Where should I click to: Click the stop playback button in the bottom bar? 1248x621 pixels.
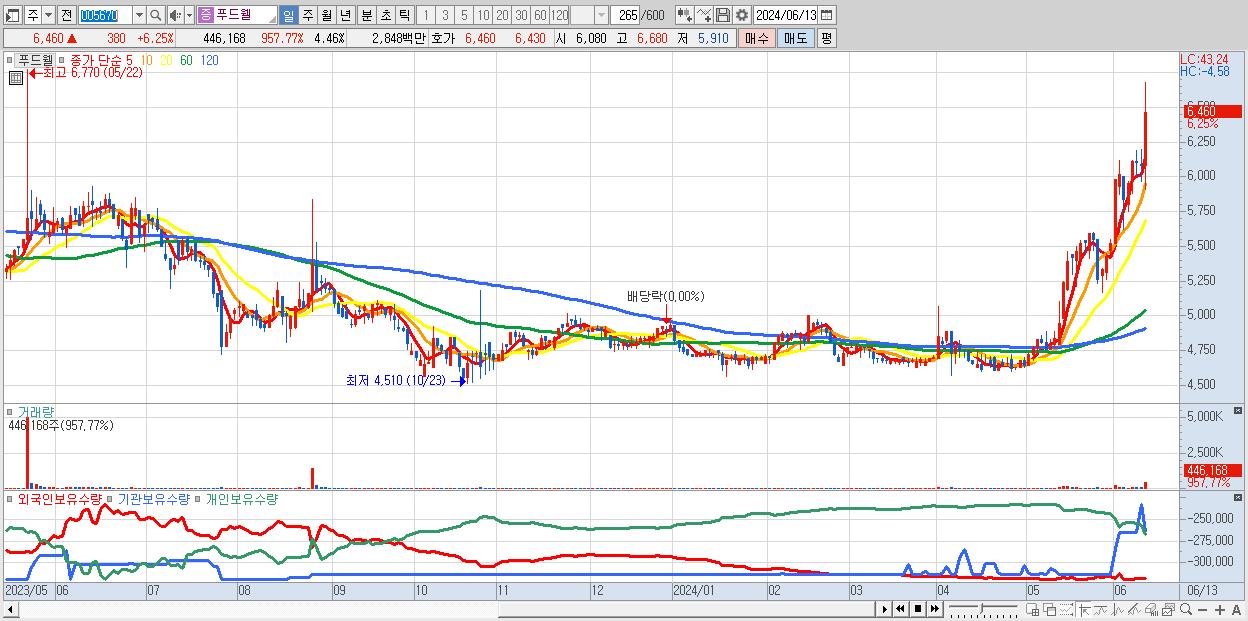tap(918, 609)
